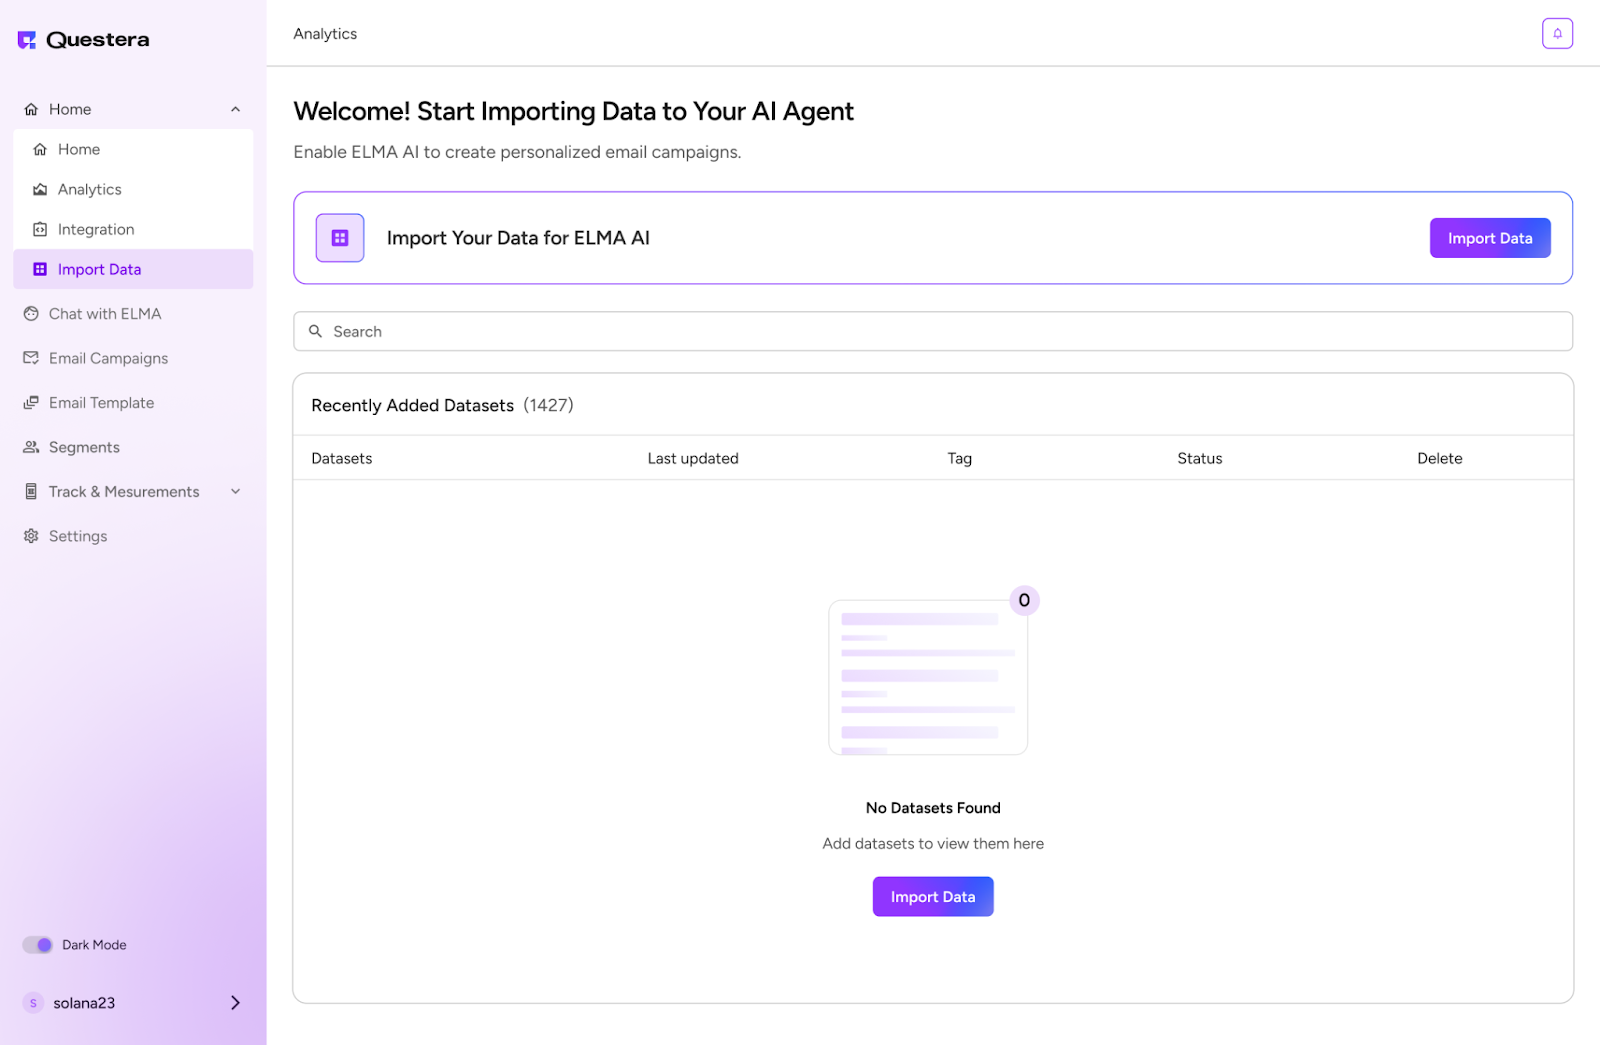
Task: Open Analytics in the sidebar
Action: (89, 189)
